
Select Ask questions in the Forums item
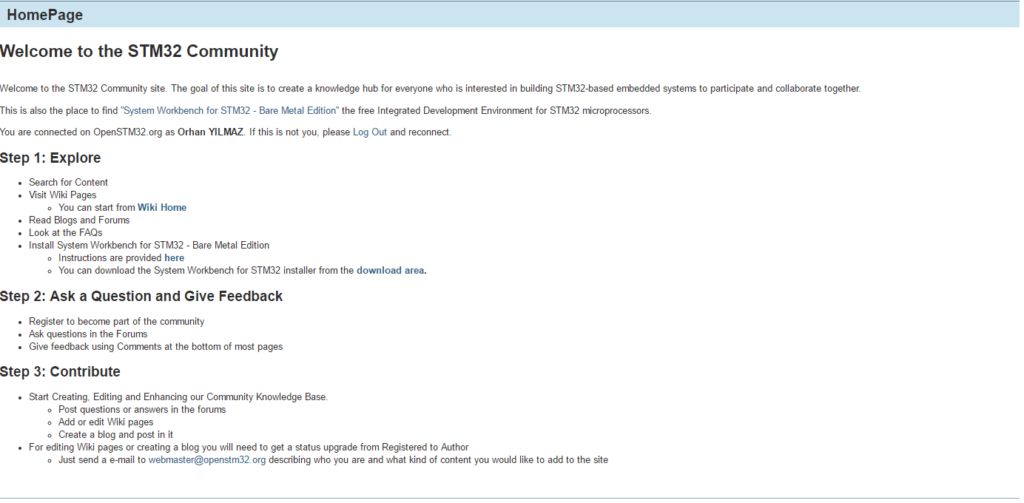(88, 334)
